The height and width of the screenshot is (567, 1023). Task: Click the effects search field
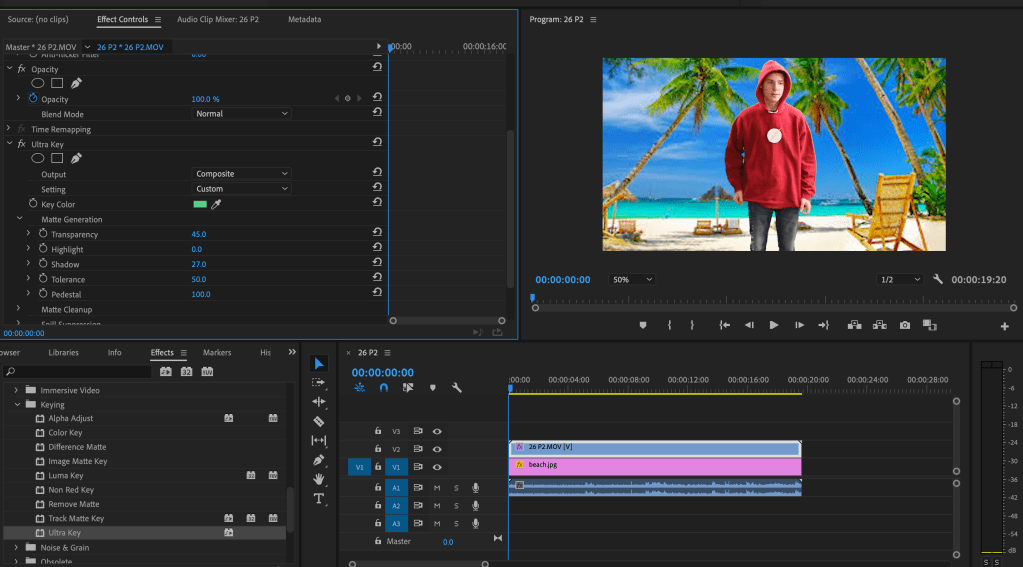[78, 372]
